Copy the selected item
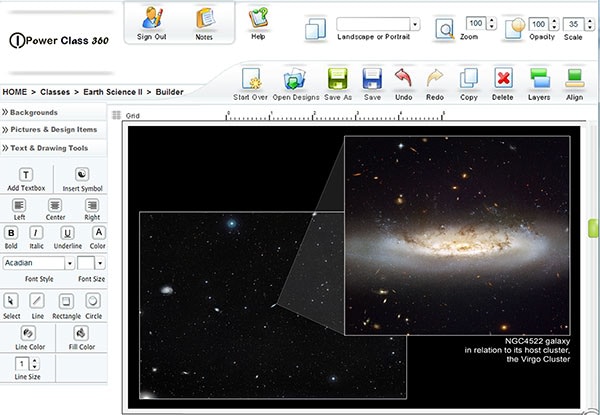The width and height of the screenshot is (600, 415). pos(469,78)
